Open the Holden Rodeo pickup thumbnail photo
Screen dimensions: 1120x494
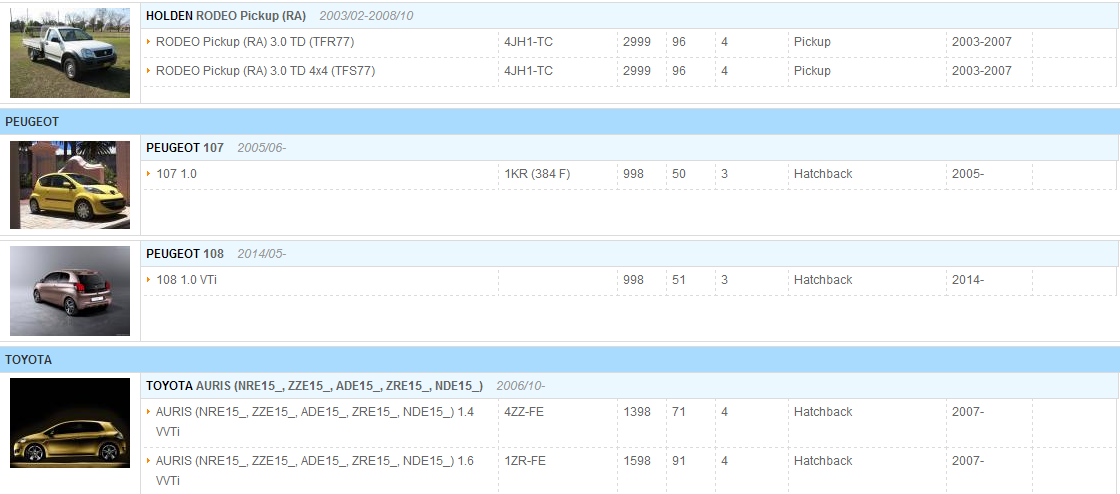(x=70, y=53)
